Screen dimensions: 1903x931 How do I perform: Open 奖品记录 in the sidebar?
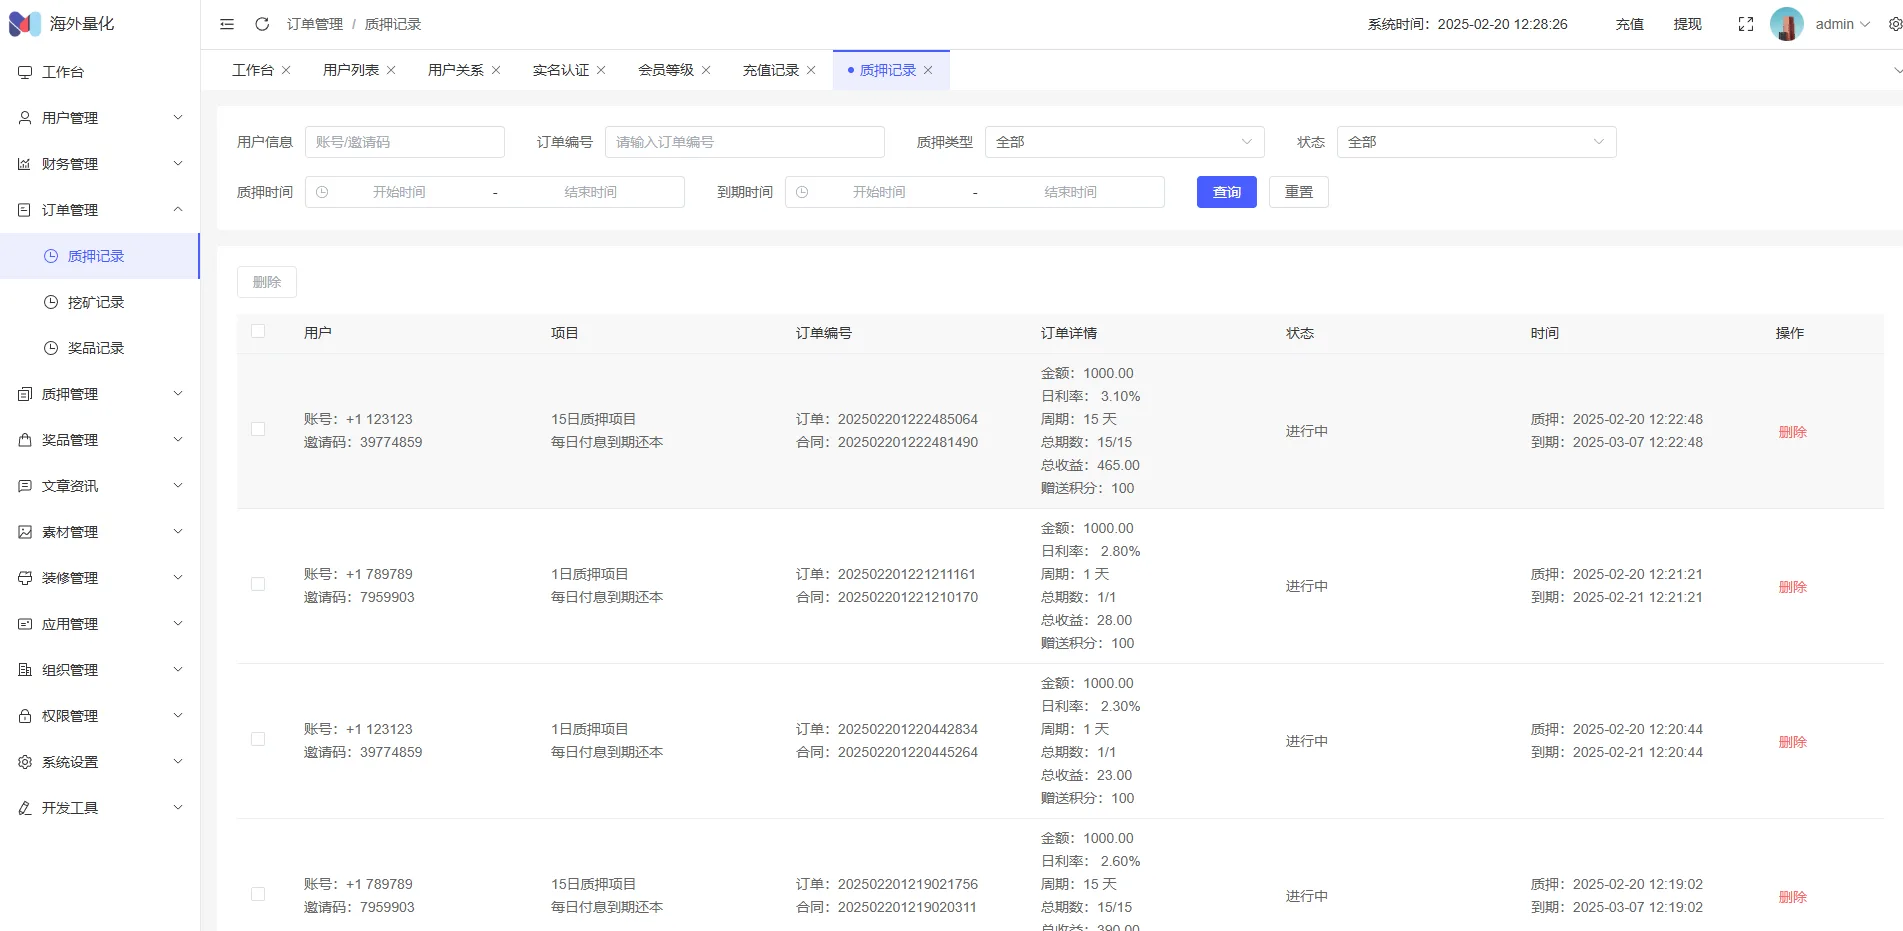(96, 348)
